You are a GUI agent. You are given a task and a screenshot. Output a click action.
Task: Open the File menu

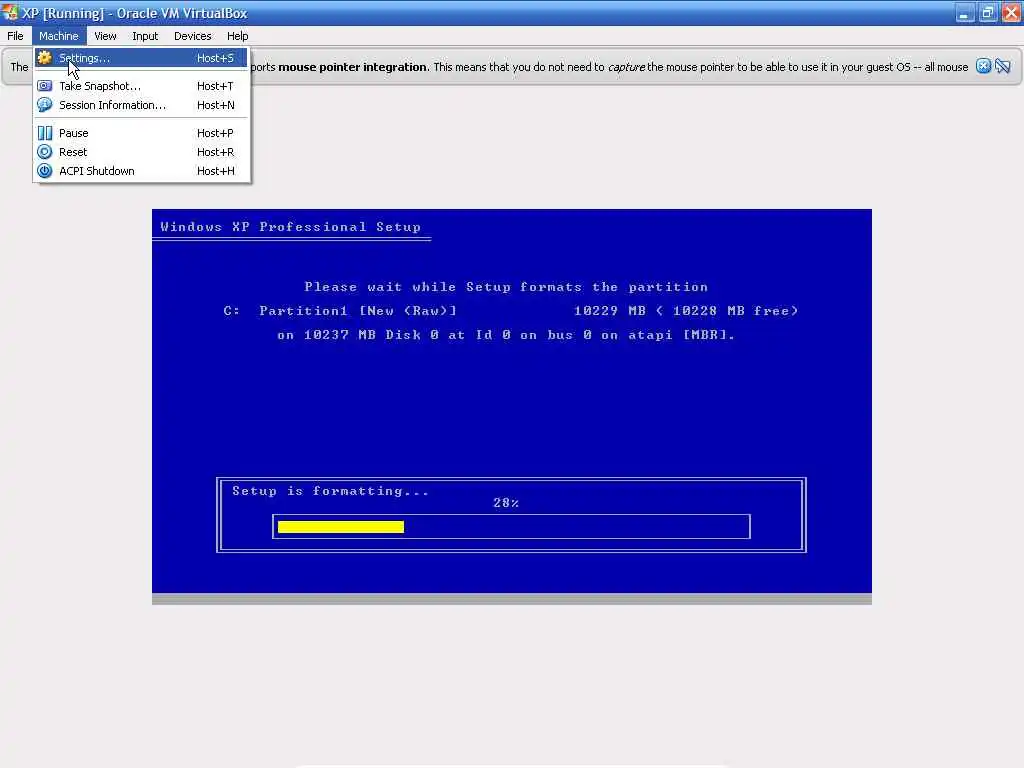16,36
